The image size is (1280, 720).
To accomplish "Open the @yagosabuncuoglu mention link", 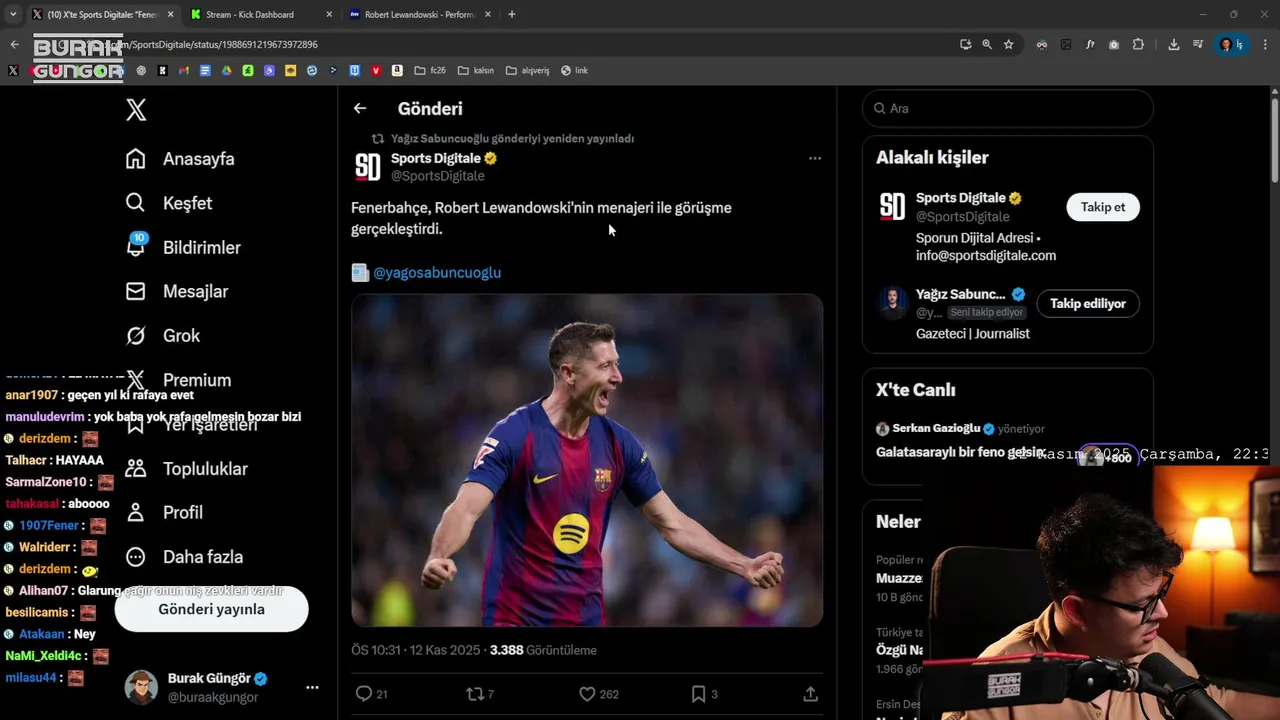I will point(437,273).
